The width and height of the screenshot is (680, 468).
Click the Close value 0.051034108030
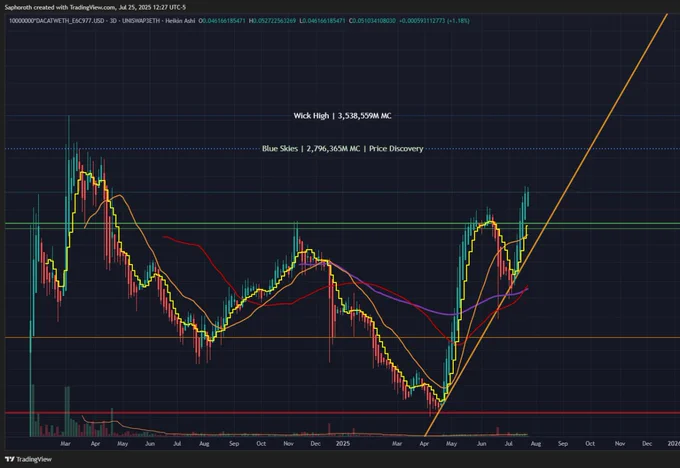(373, 20)
